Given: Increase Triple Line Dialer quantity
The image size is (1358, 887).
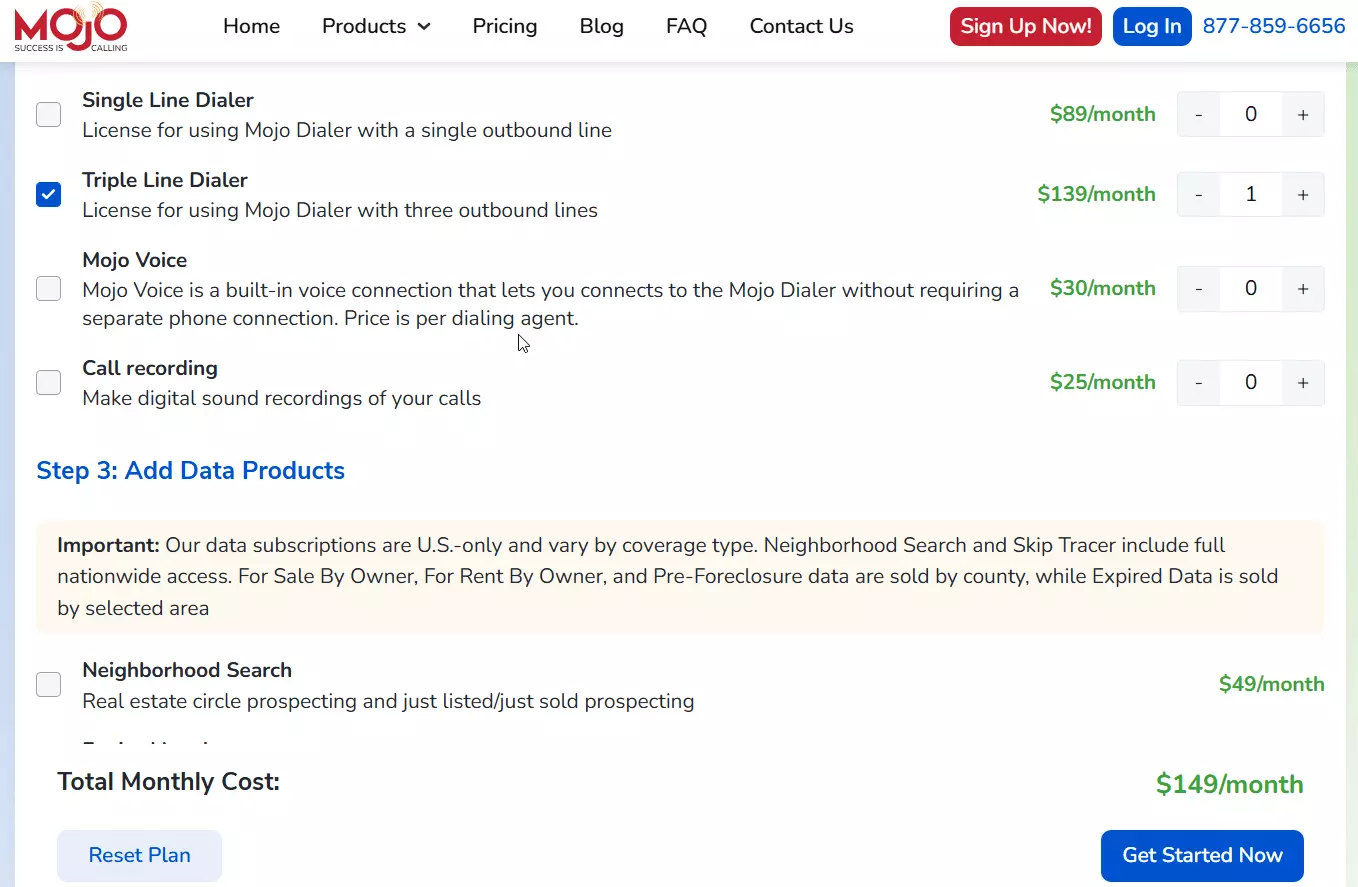Looking at the screenshot, I should (1303, 195).
